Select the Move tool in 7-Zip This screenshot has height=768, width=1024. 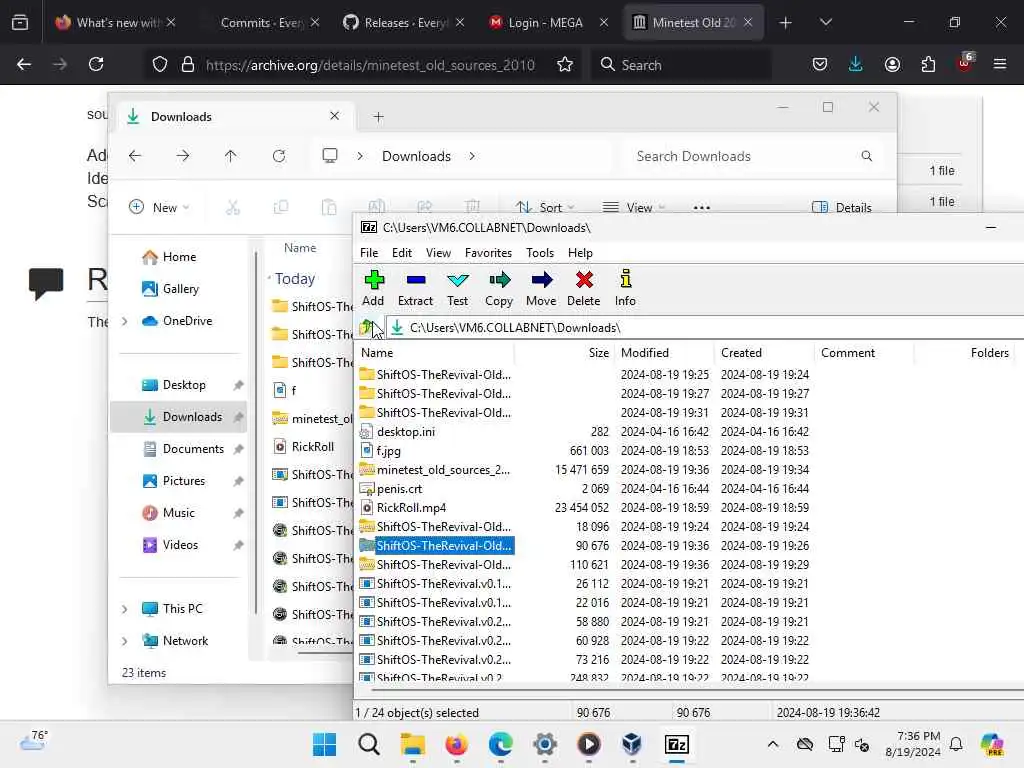(541, 288)
